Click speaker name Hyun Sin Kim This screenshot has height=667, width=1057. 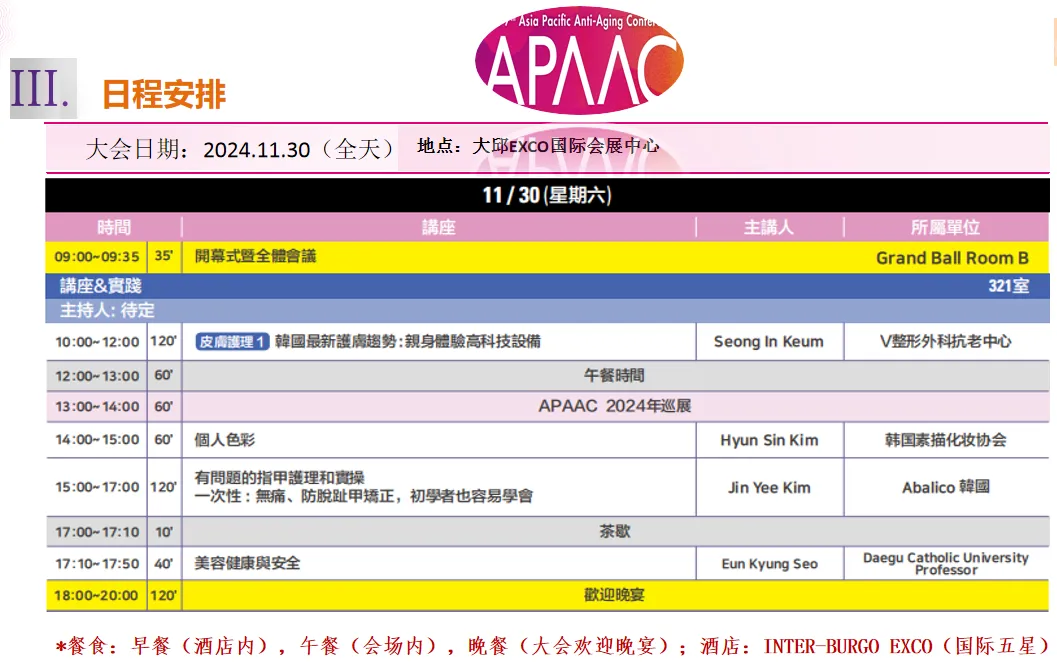pos(769,440)
